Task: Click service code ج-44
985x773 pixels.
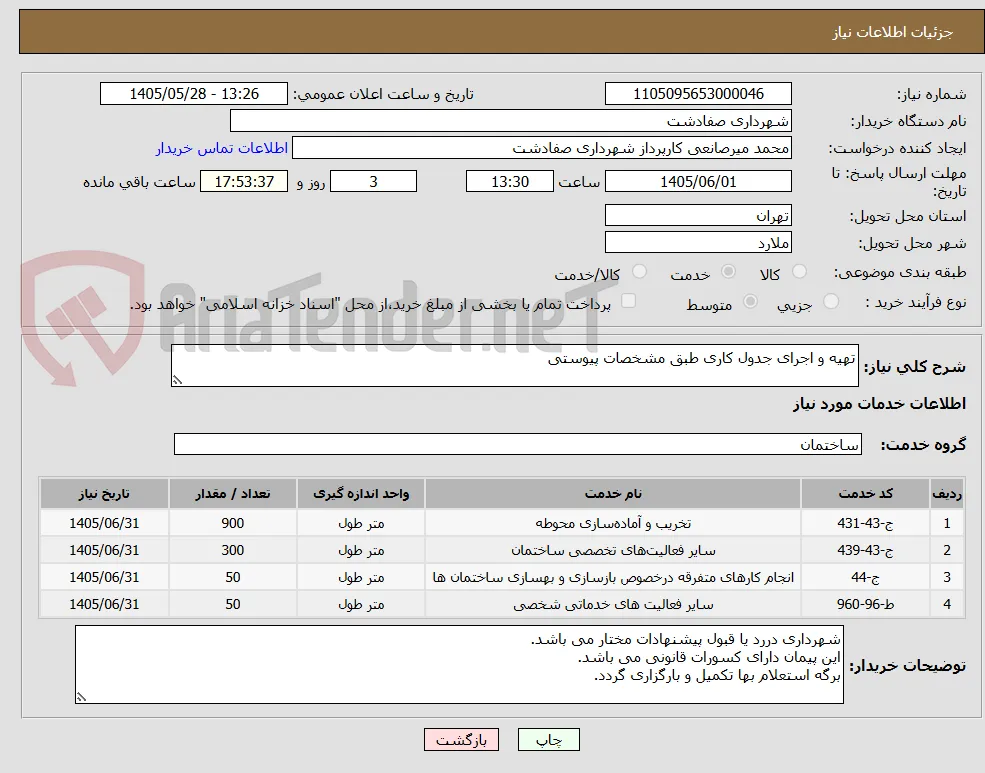Action: pyautogui.click(x=865, y=577)
